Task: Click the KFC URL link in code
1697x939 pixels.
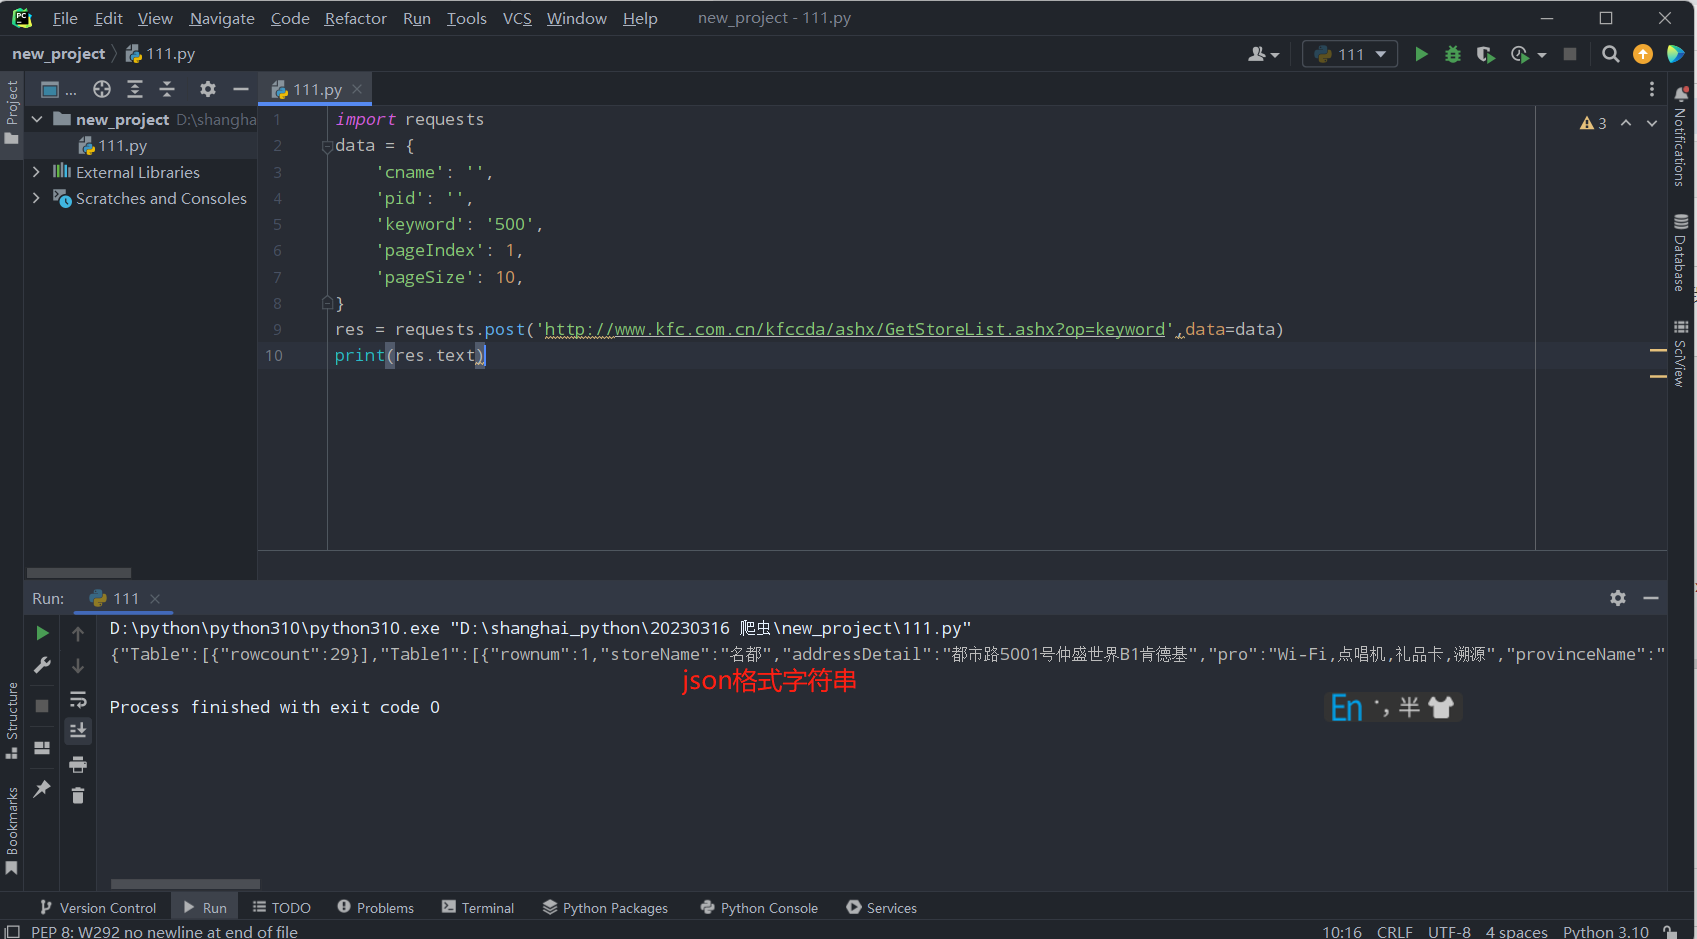Action: pos(855,329)
